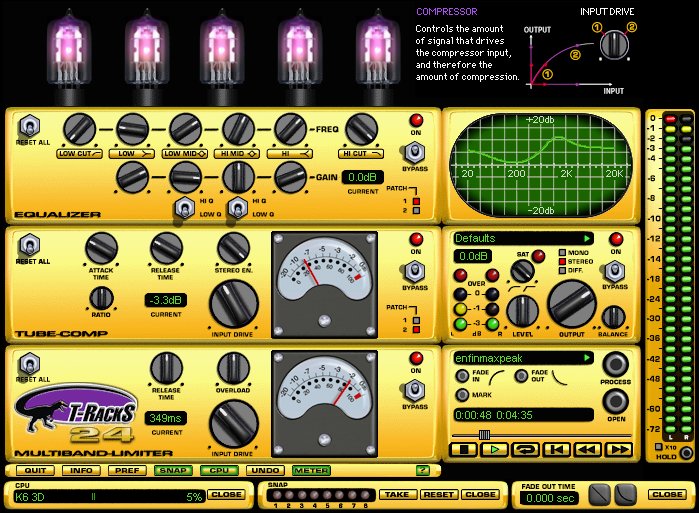Flip the Equalizer Bypass switch
Viewport: 699px width, 513px height.
pos(415,153)
